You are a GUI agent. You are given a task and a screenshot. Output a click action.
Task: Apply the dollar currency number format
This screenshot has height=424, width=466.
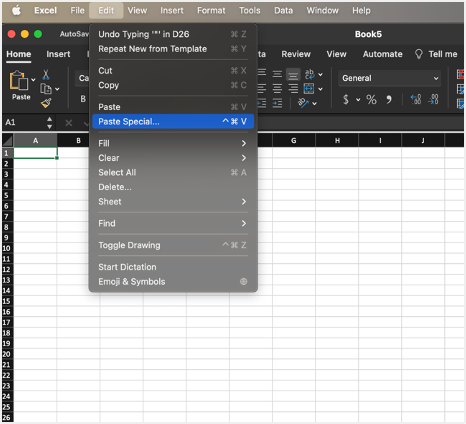click(x=346, y=99)
